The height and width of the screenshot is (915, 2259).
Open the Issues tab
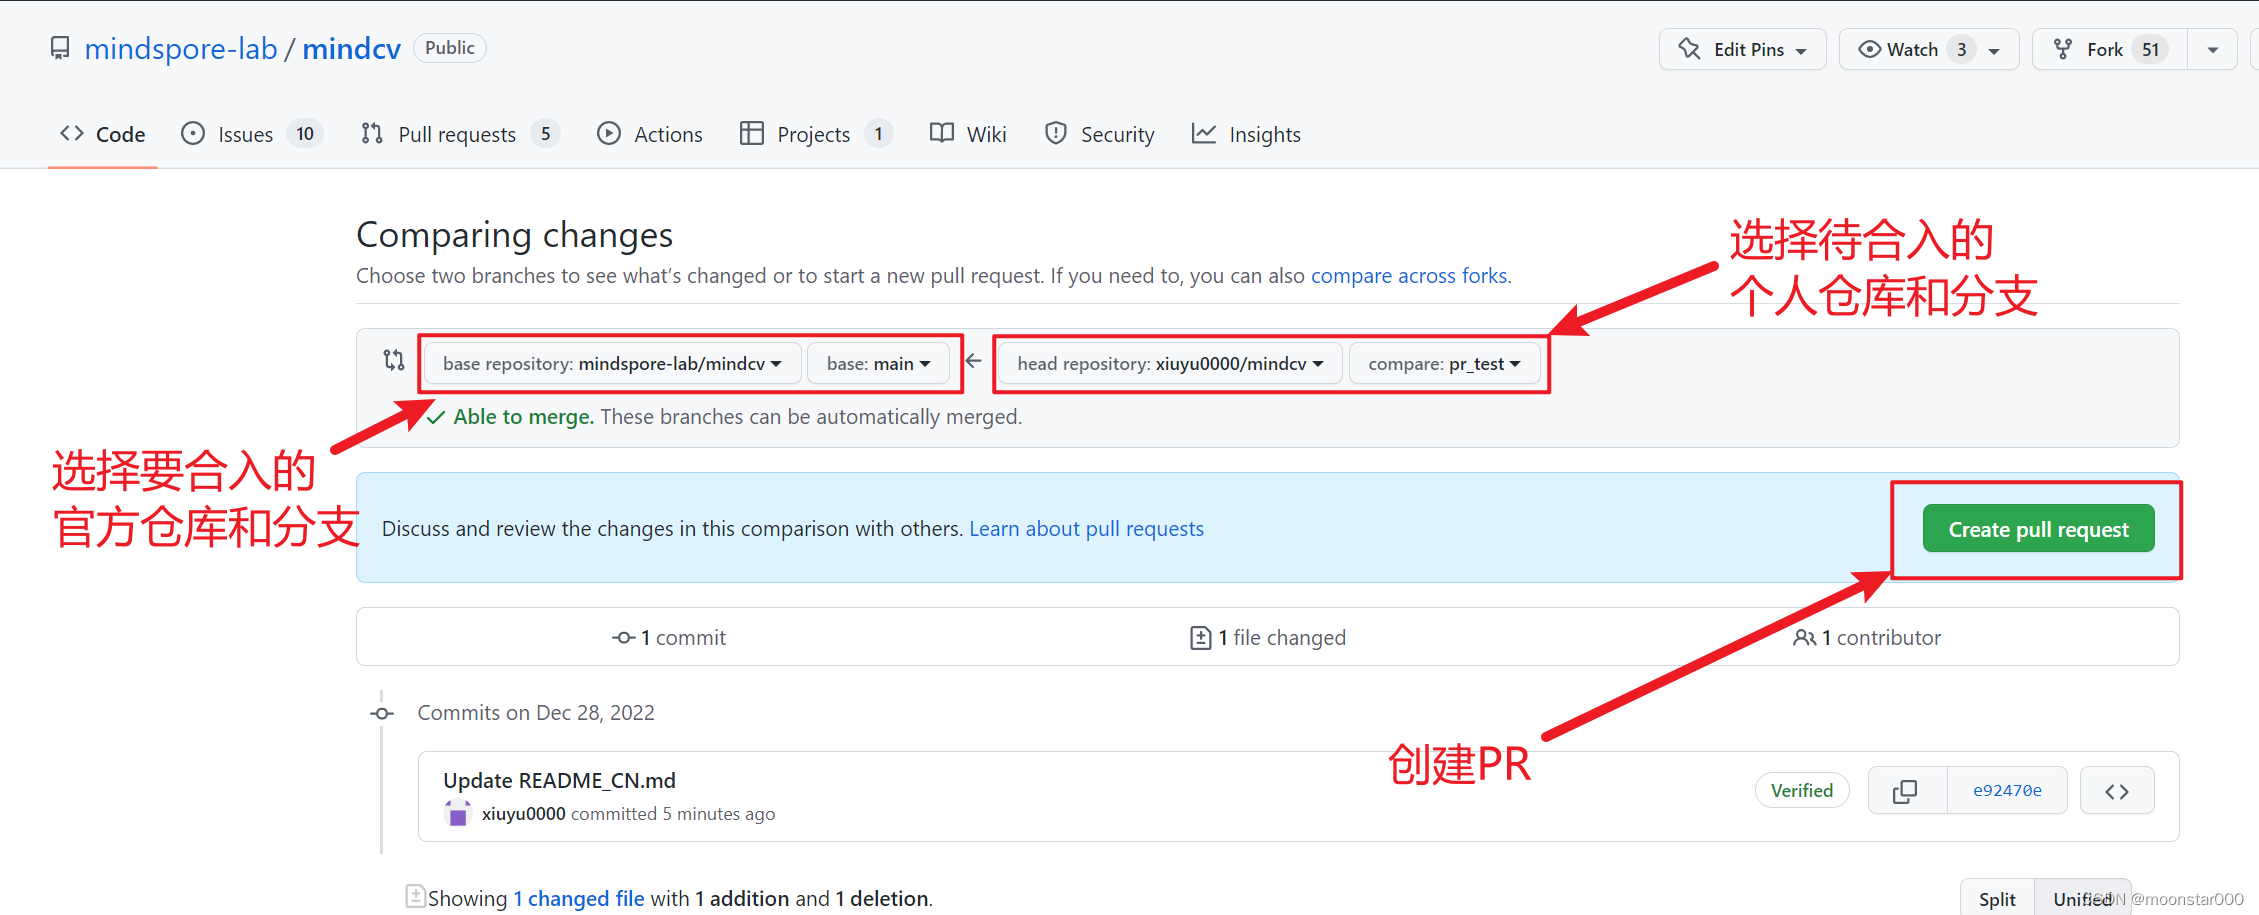(x=251, y=134)
